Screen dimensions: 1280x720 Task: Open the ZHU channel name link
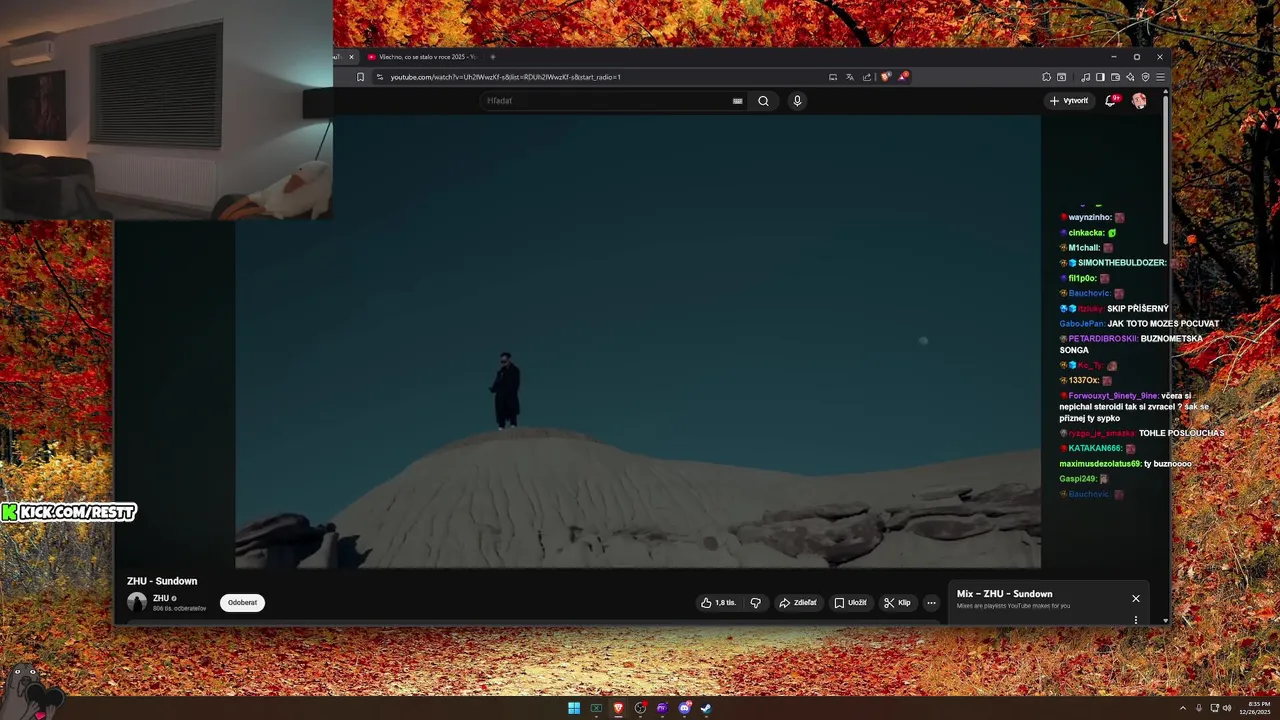[161, 598]
